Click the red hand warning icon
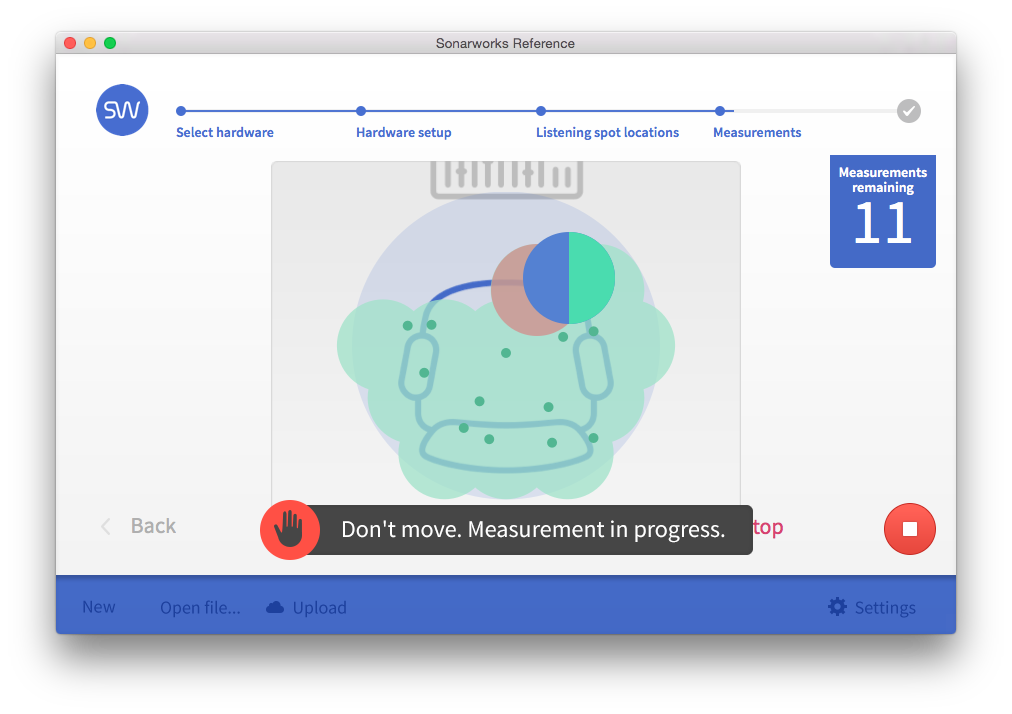The width and height of the screenshot is (1012, 714). click(x=289, y=529)
